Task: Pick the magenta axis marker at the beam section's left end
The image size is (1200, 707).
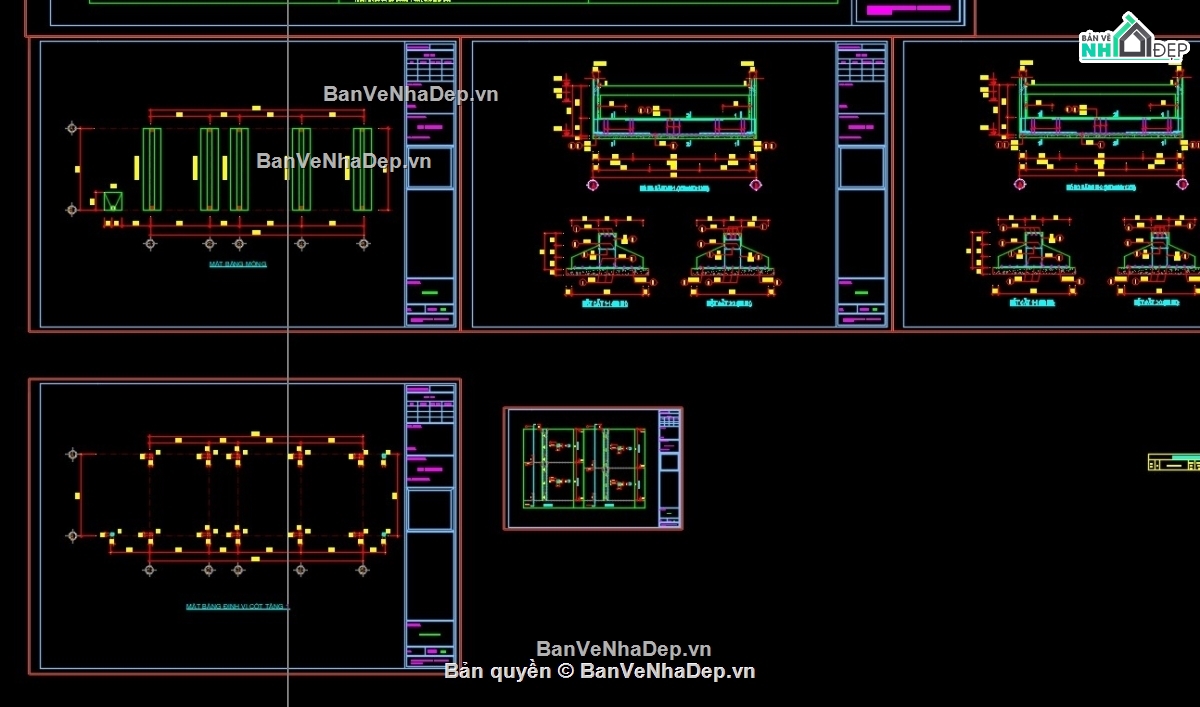Action: (593, 184)
